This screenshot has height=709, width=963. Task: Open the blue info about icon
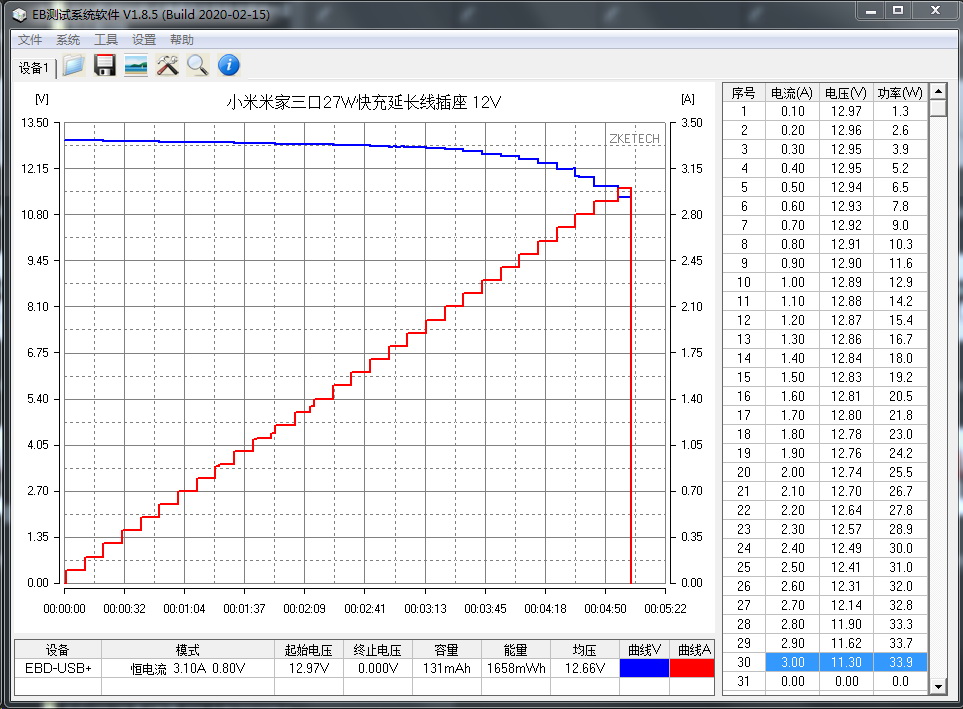point(229,66)
